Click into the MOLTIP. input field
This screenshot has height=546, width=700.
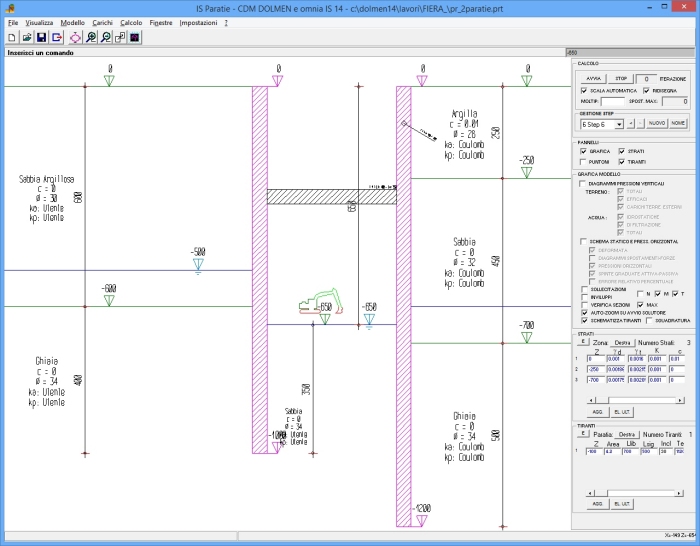613,102
